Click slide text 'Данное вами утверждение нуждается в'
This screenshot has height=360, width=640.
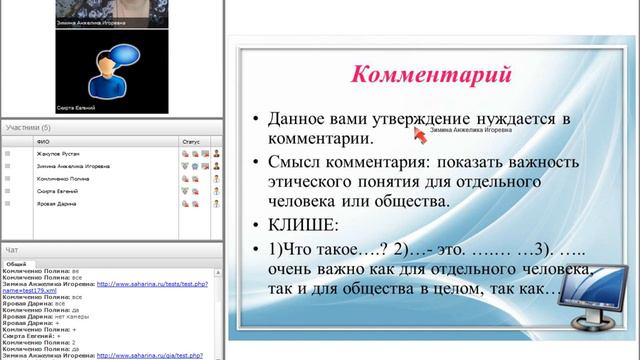pos(419,119)
